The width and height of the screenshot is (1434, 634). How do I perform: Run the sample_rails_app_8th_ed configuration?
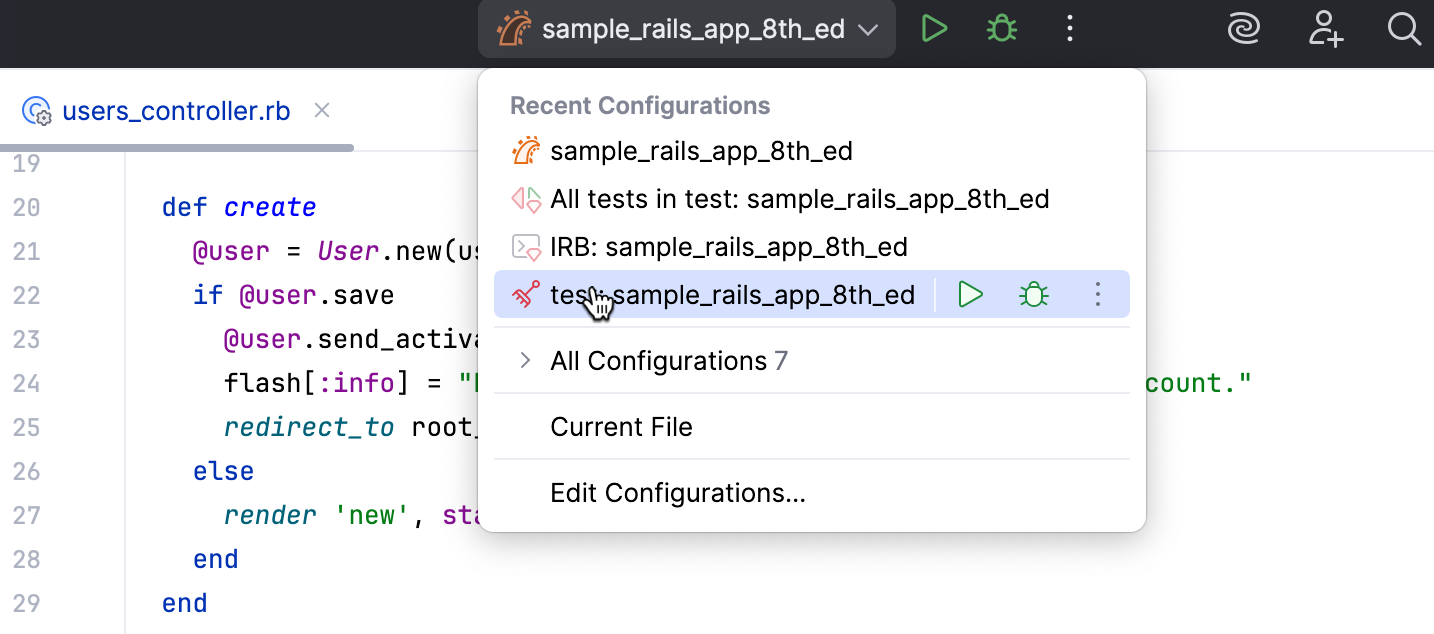933,28
